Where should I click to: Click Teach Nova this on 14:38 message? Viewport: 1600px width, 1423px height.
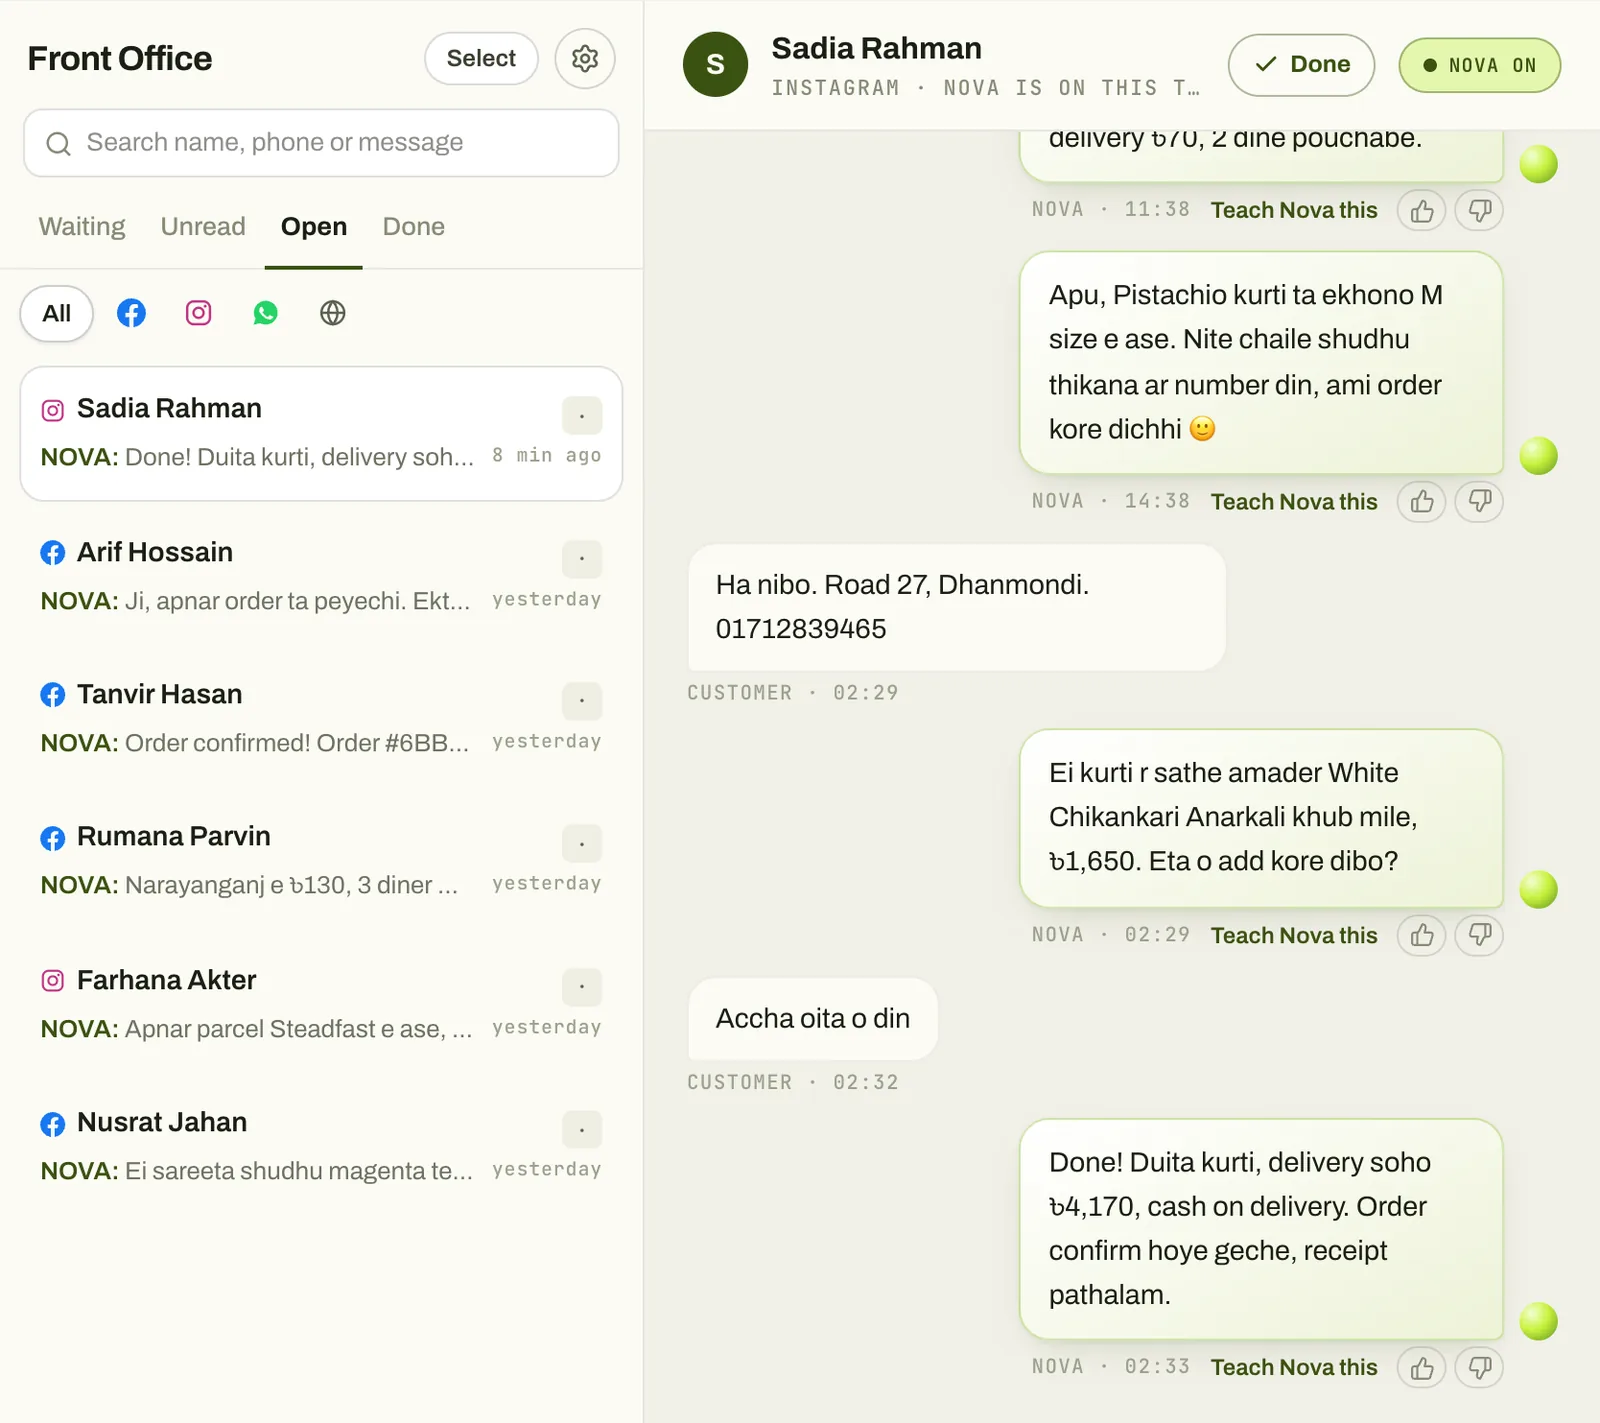[1294, 502]
